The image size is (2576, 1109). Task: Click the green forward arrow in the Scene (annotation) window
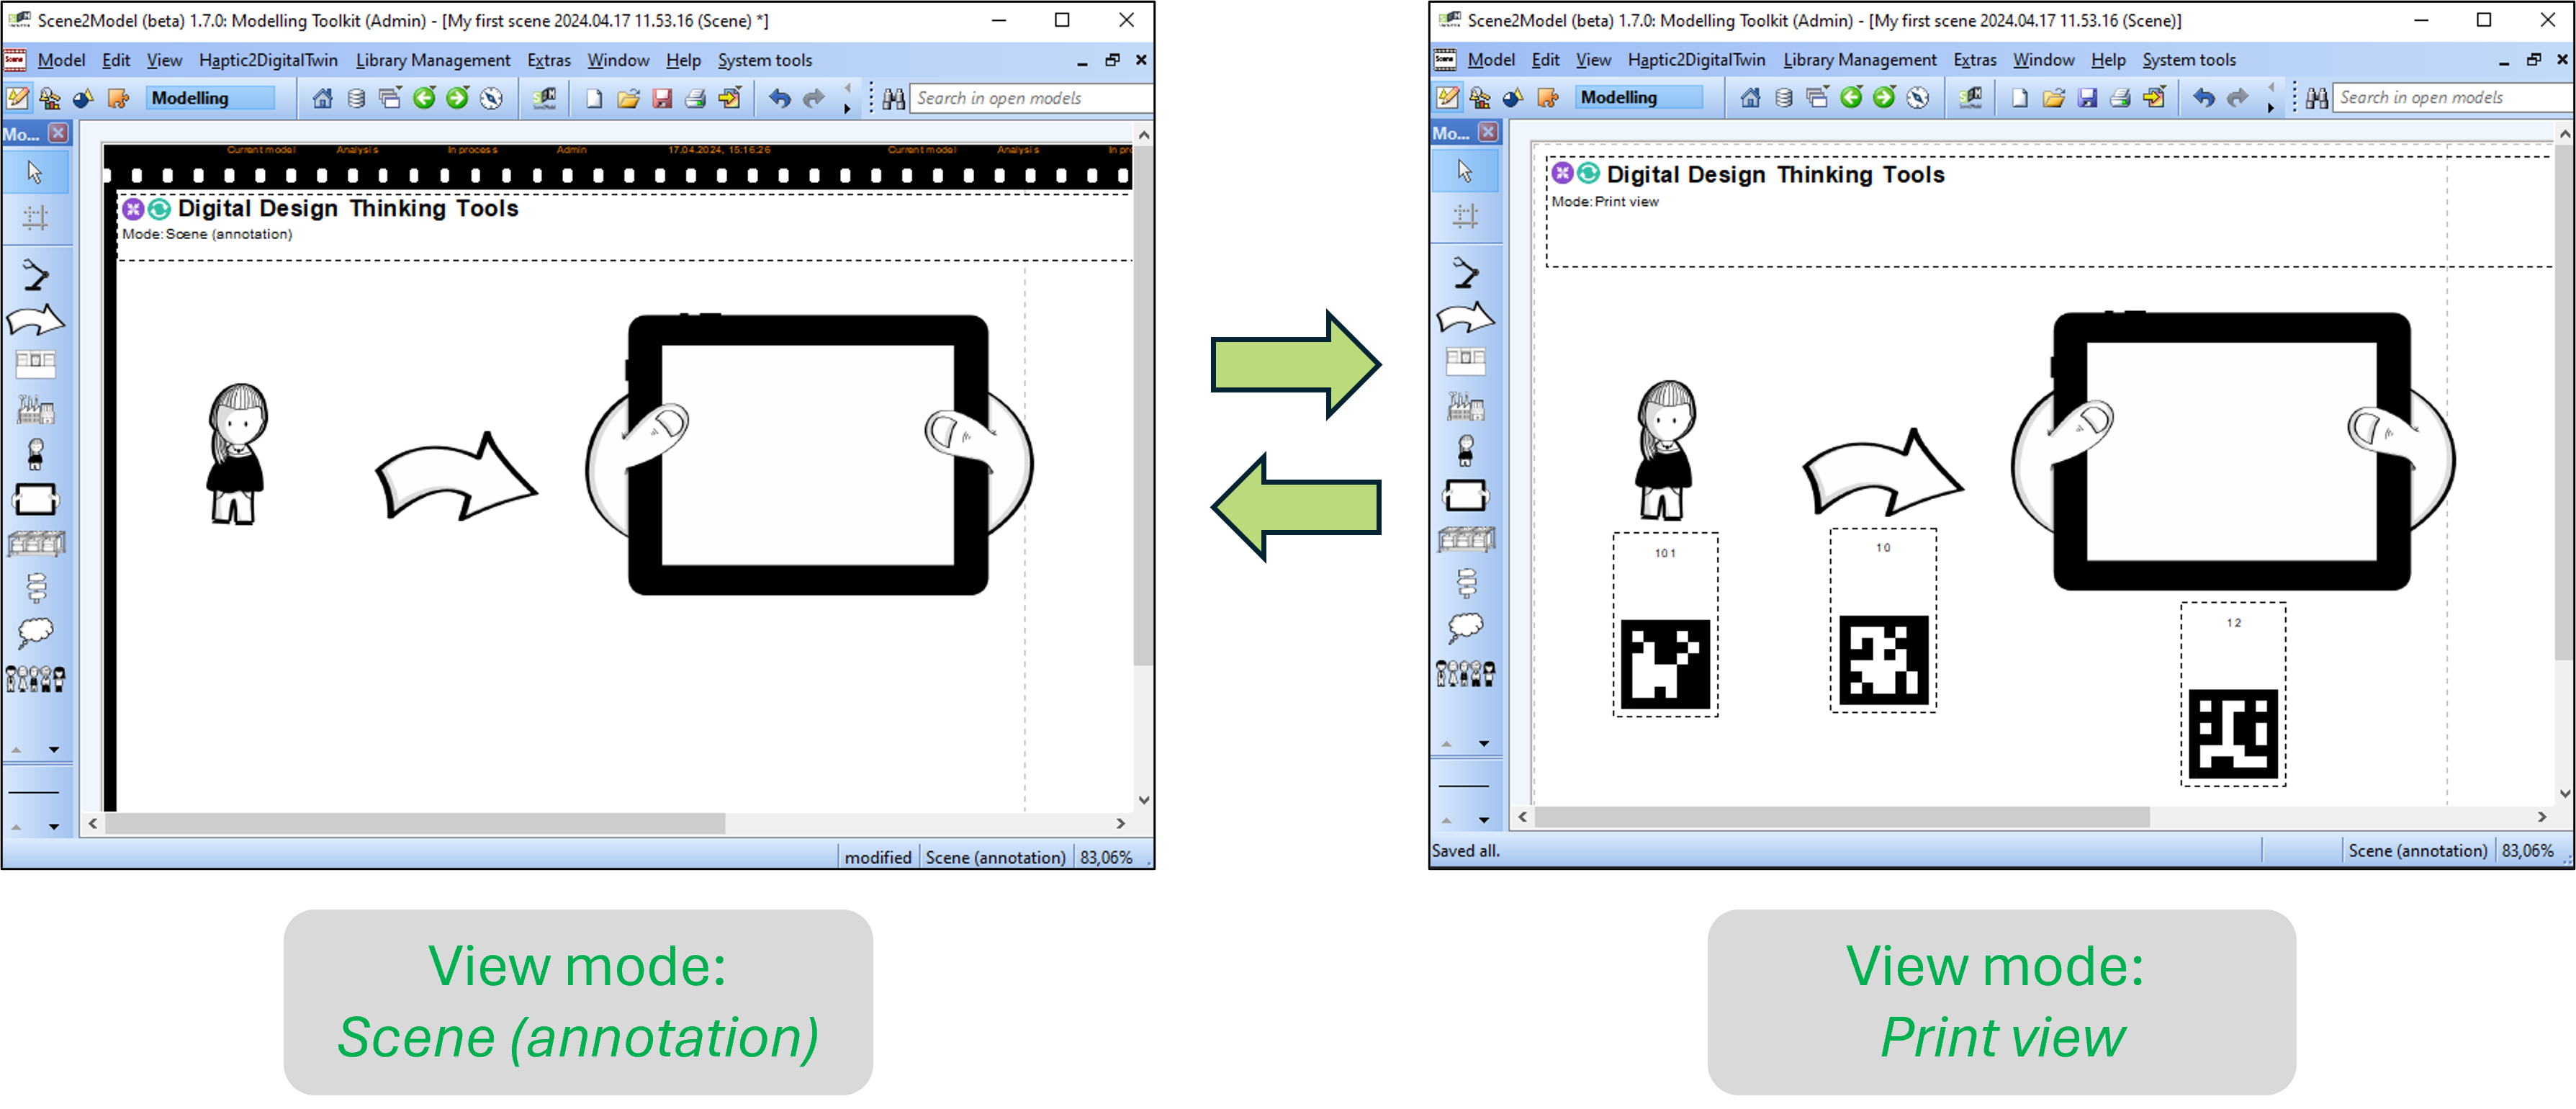457,98
